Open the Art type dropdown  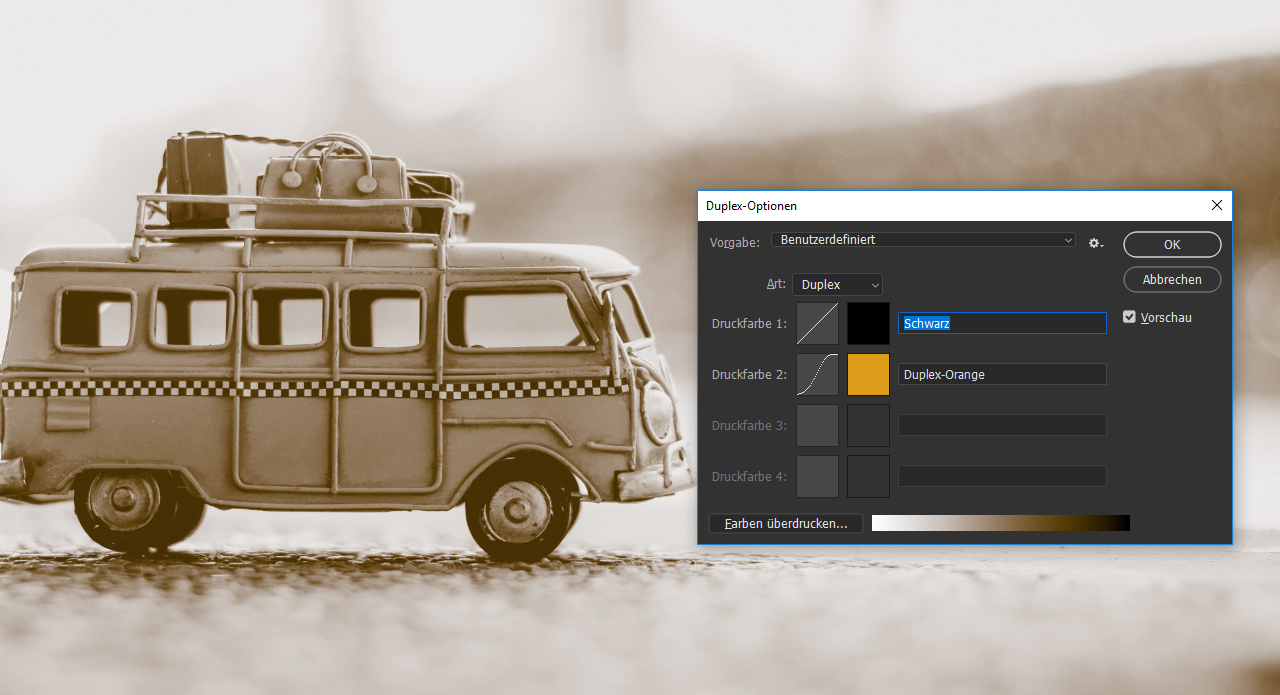[837, 285]
